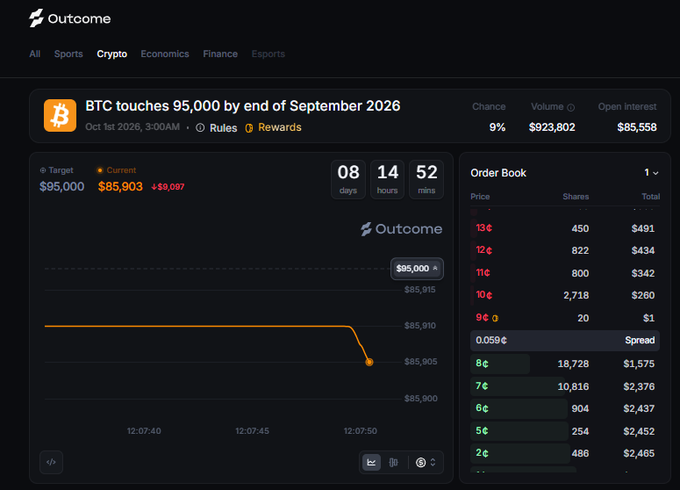Click the reward icon beside 9¢ ask

pyautogui.click(x=495, y=318)
